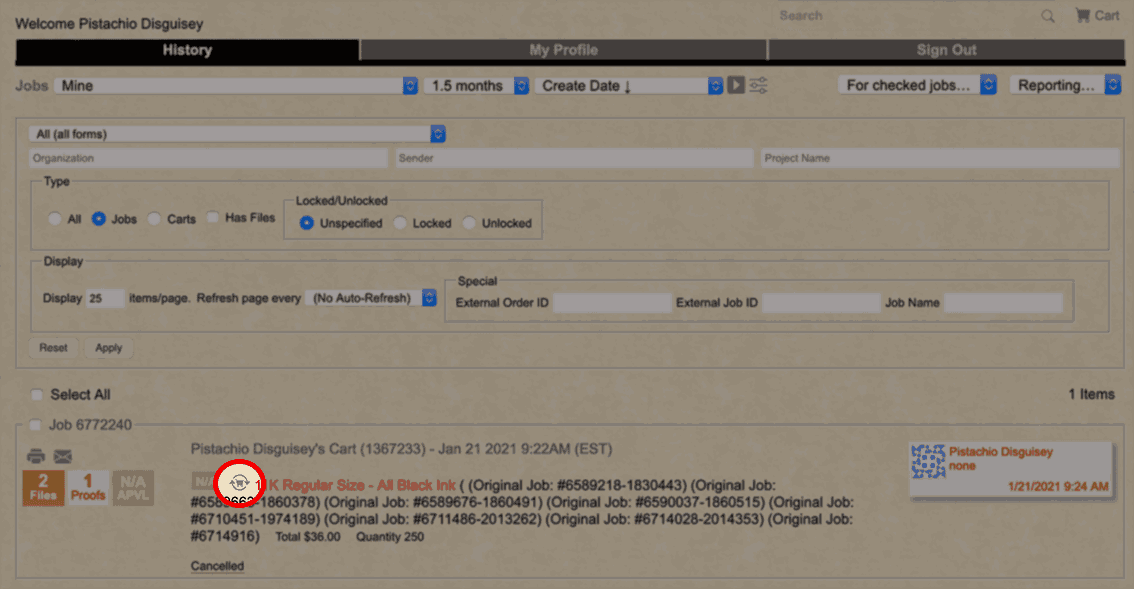Click the Organization input field

pyautogui.click(x=209, y=158)
